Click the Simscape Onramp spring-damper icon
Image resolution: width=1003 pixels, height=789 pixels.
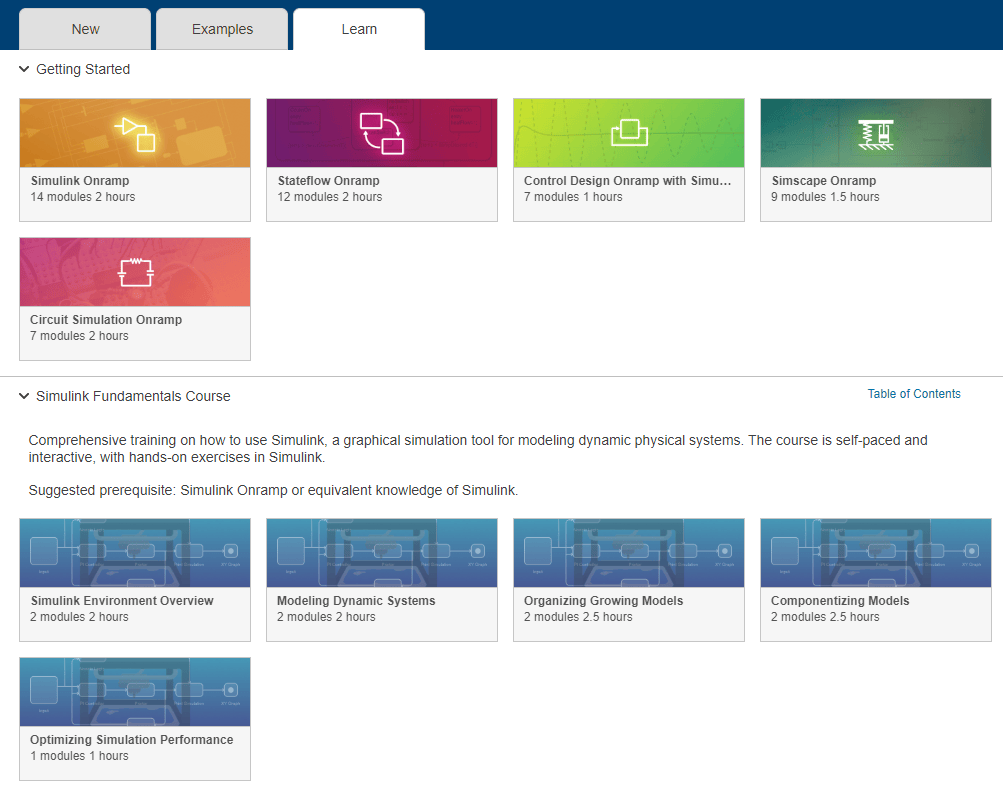pyautogui.click(x=876, y=134)
